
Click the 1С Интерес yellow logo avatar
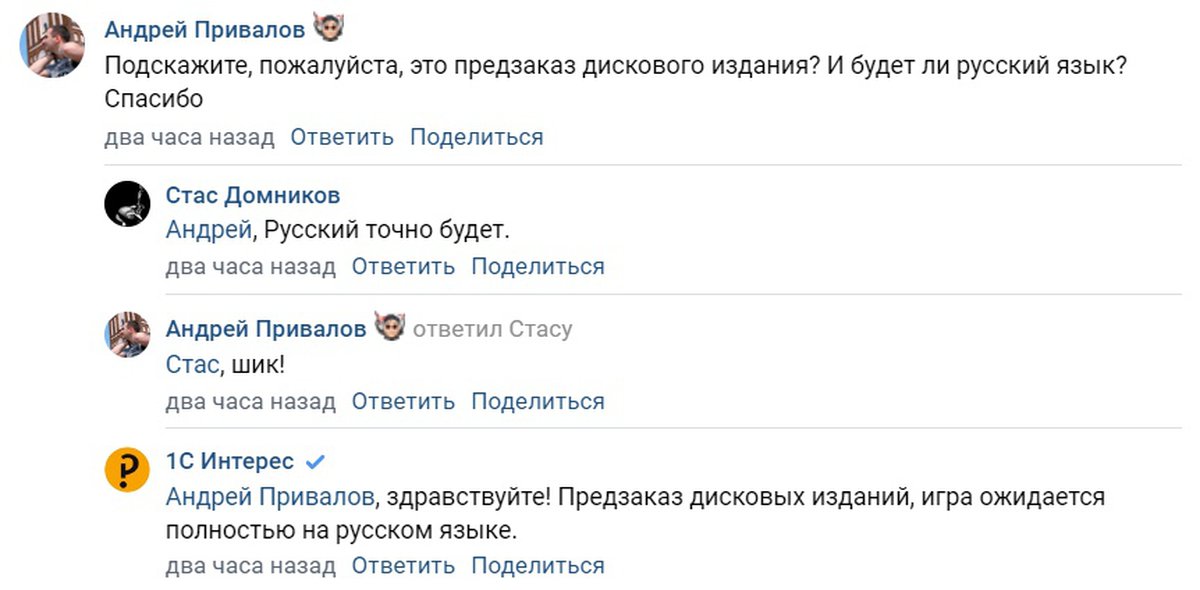pyautogui.click(x=127, y=470)
